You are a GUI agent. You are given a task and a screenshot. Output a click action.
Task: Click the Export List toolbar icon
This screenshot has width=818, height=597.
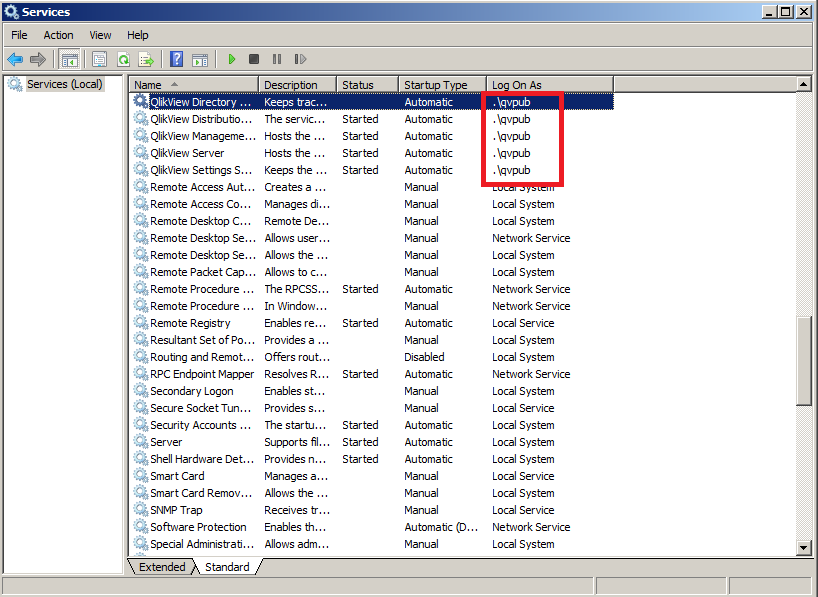[146, 59]
